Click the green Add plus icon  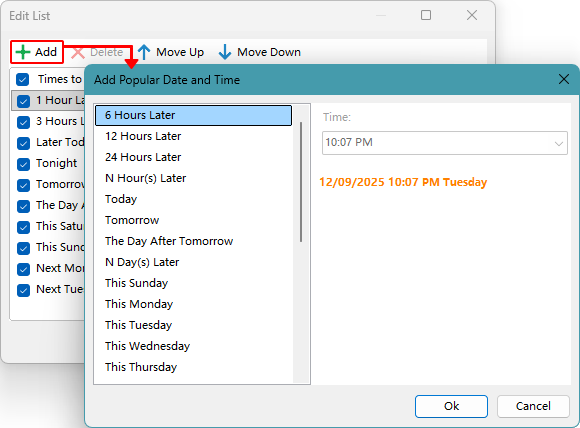tap(23, 52)
